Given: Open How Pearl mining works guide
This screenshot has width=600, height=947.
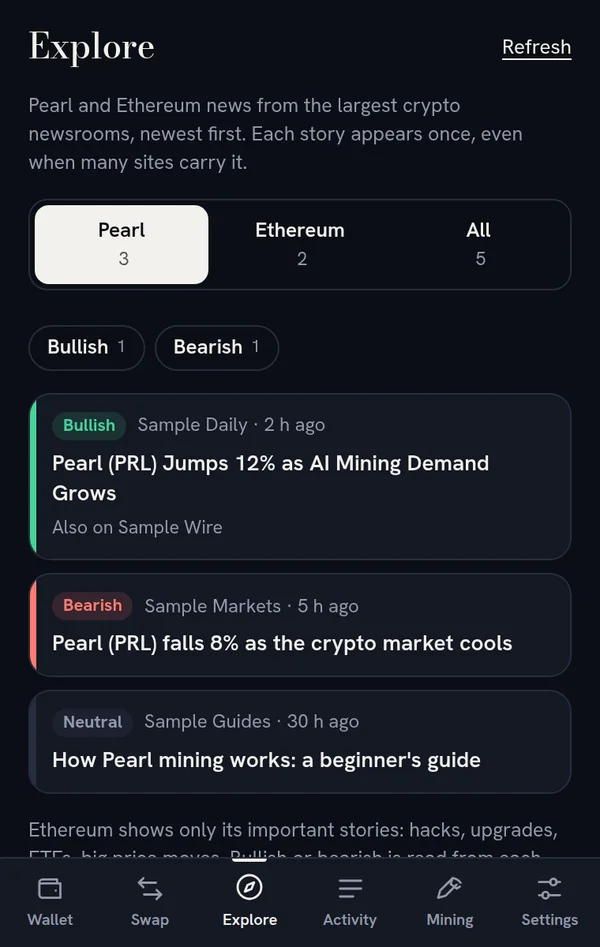Looking at the screenshot, I should pyautogui.click(x=266, y=760).
